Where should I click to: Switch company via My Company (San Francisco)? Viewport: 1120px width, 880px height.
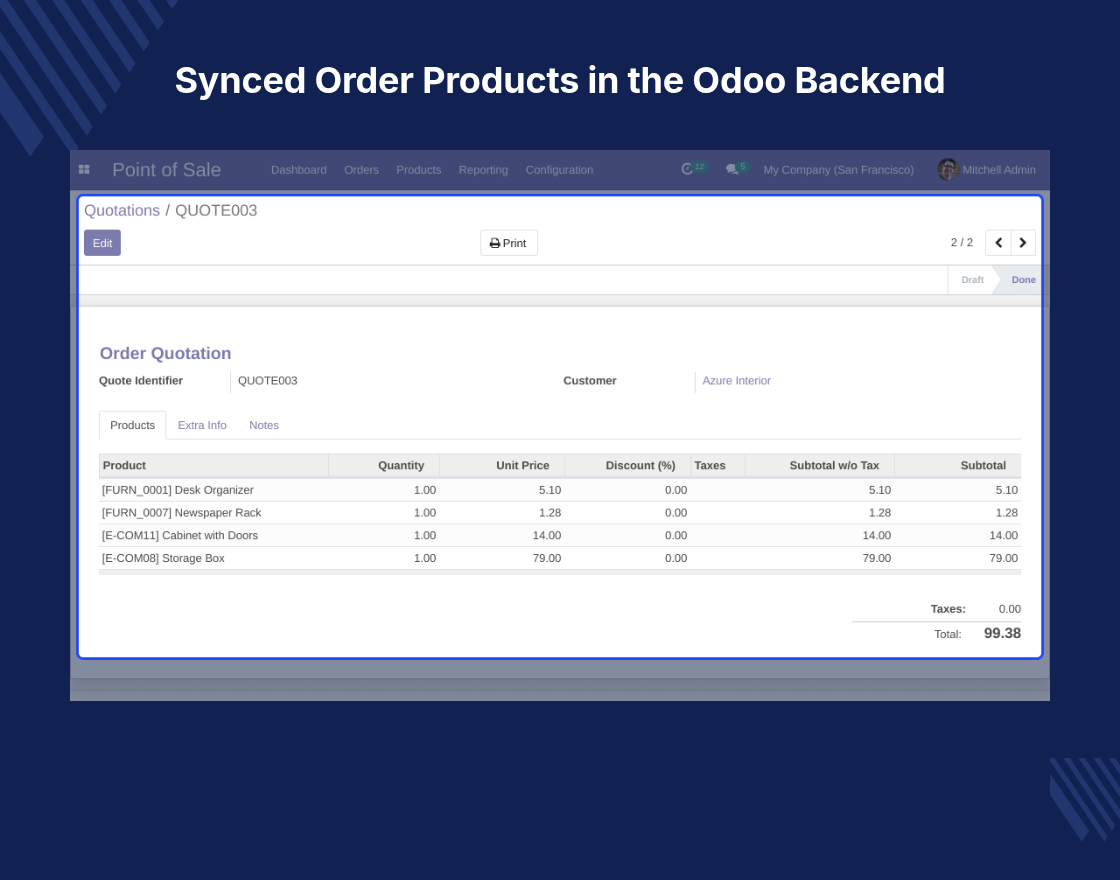click(839, 170)
